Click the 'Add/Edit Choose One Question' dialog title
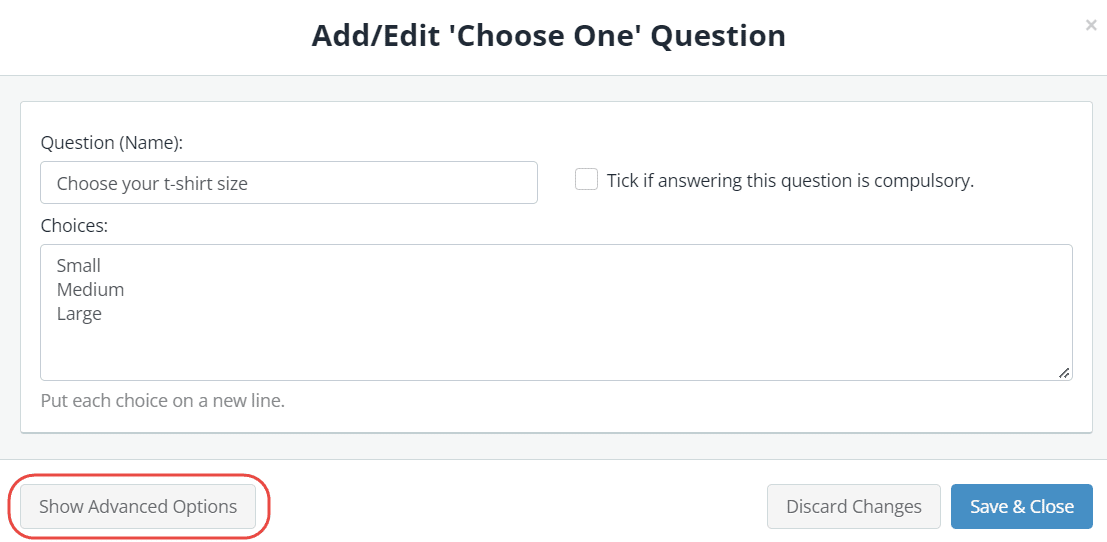The width and height of the screenshot is (1107, 542). click(549, 35)
